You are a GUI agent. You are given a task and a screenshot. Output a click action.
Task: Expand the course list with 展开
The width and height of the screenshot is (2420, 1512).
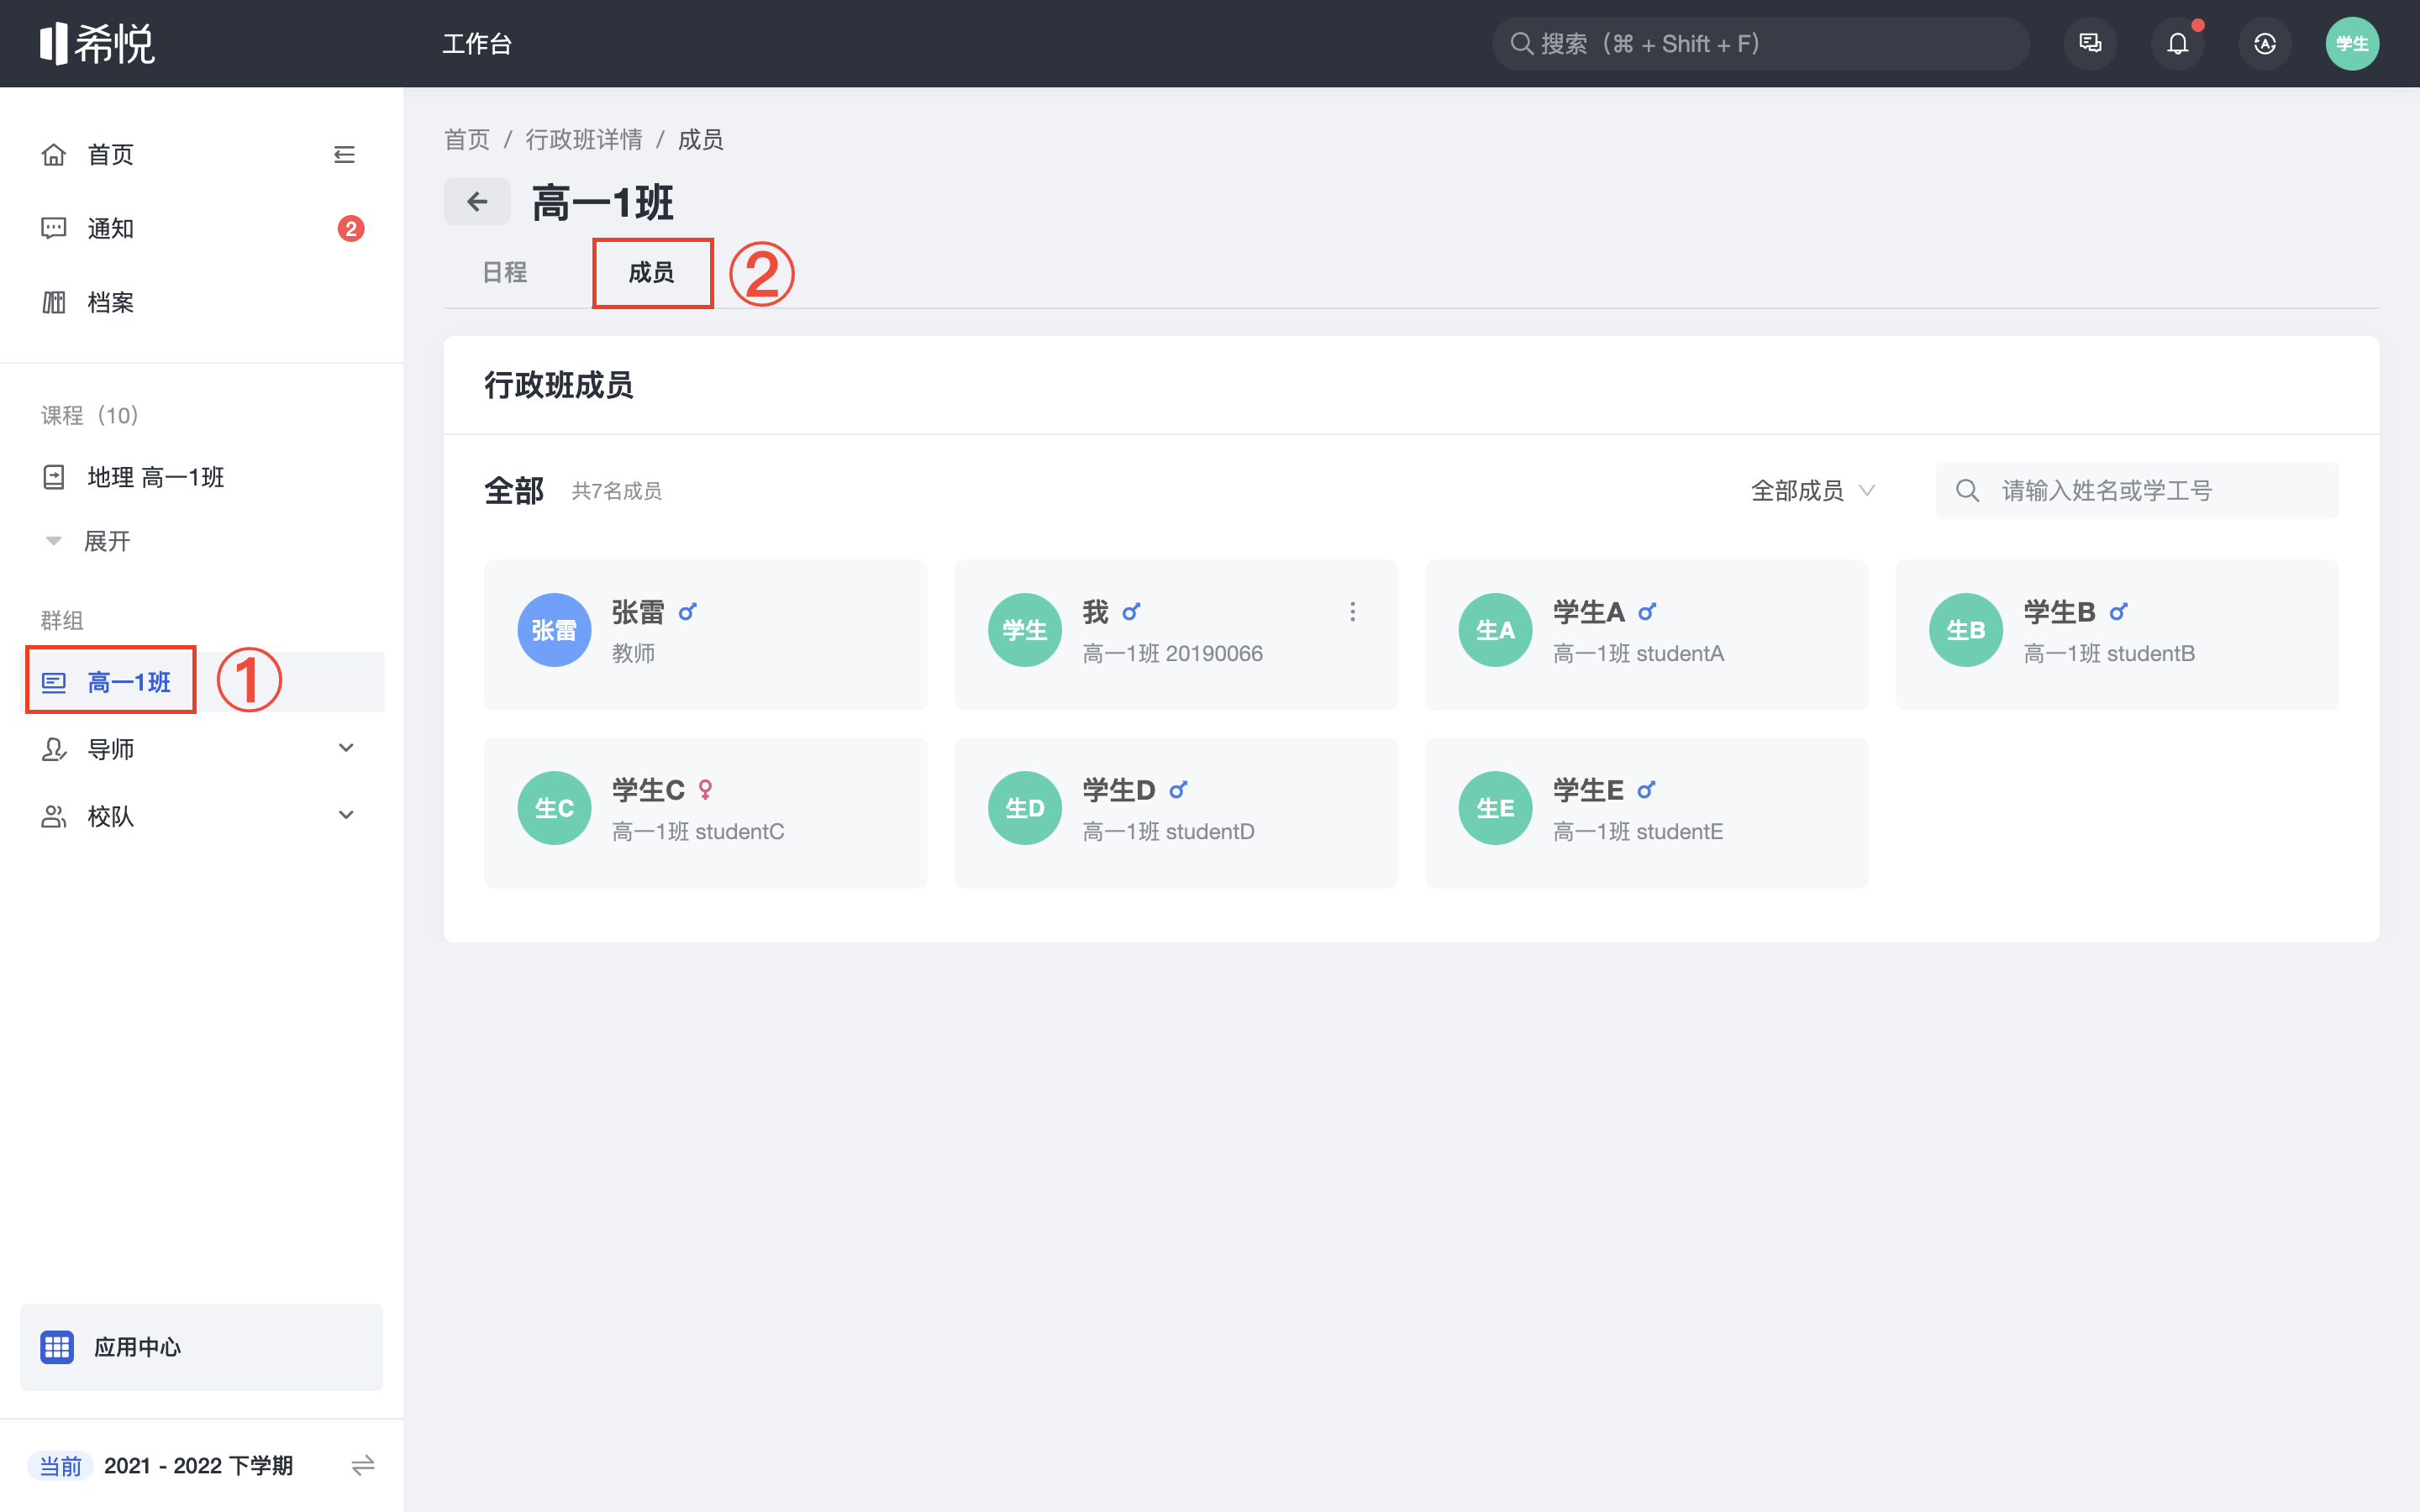click(107, 541)
